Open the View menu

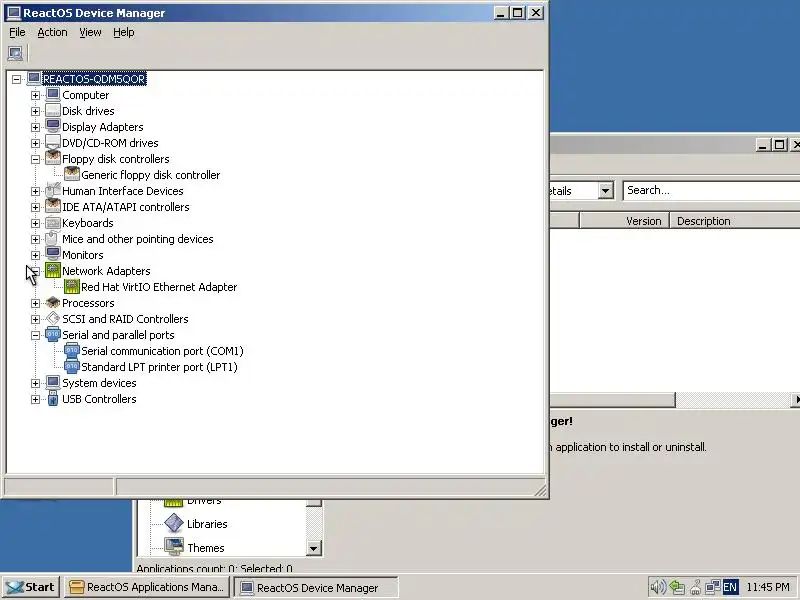[90, 32]
